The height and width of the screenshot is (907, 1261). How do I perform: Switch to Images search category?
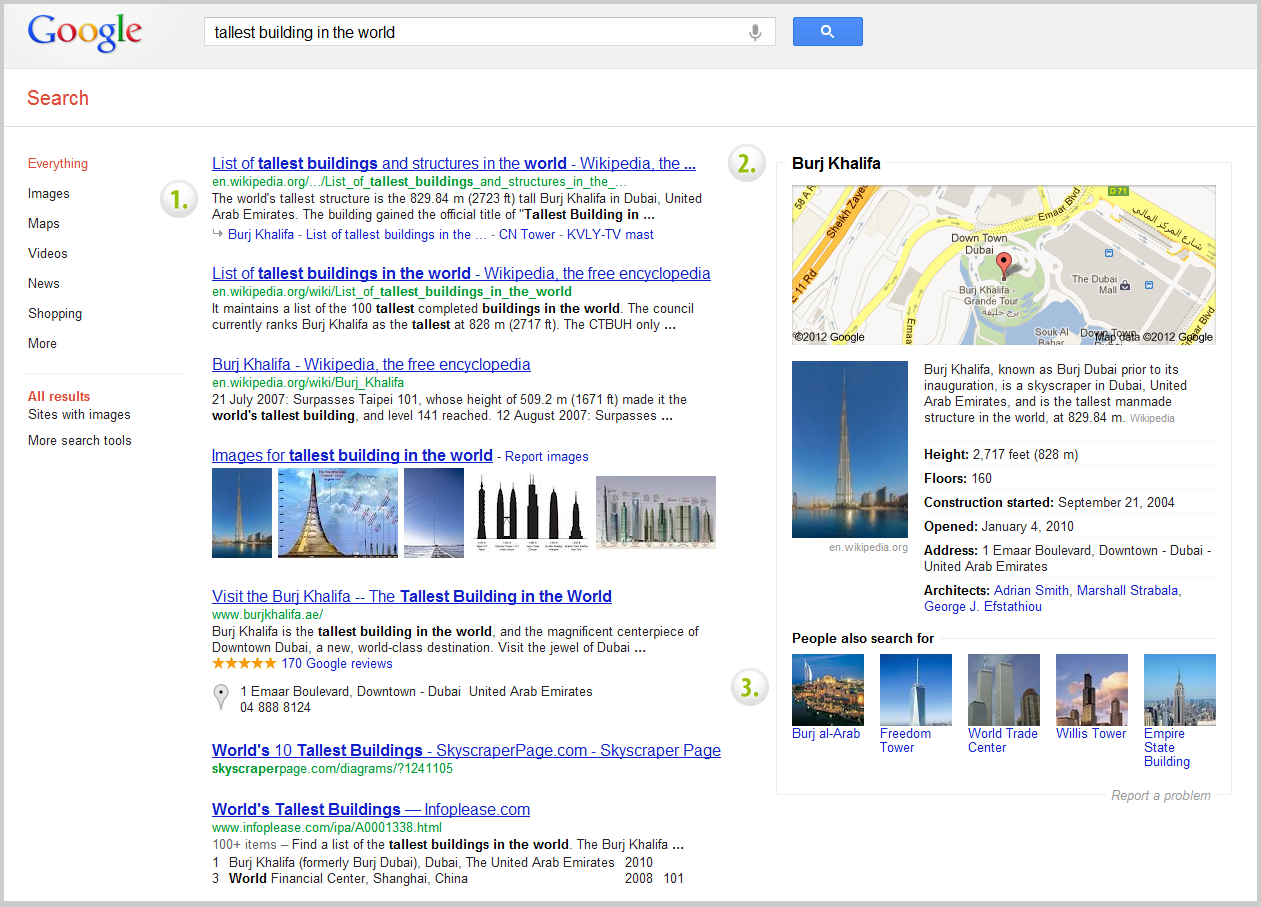[48, 193]
